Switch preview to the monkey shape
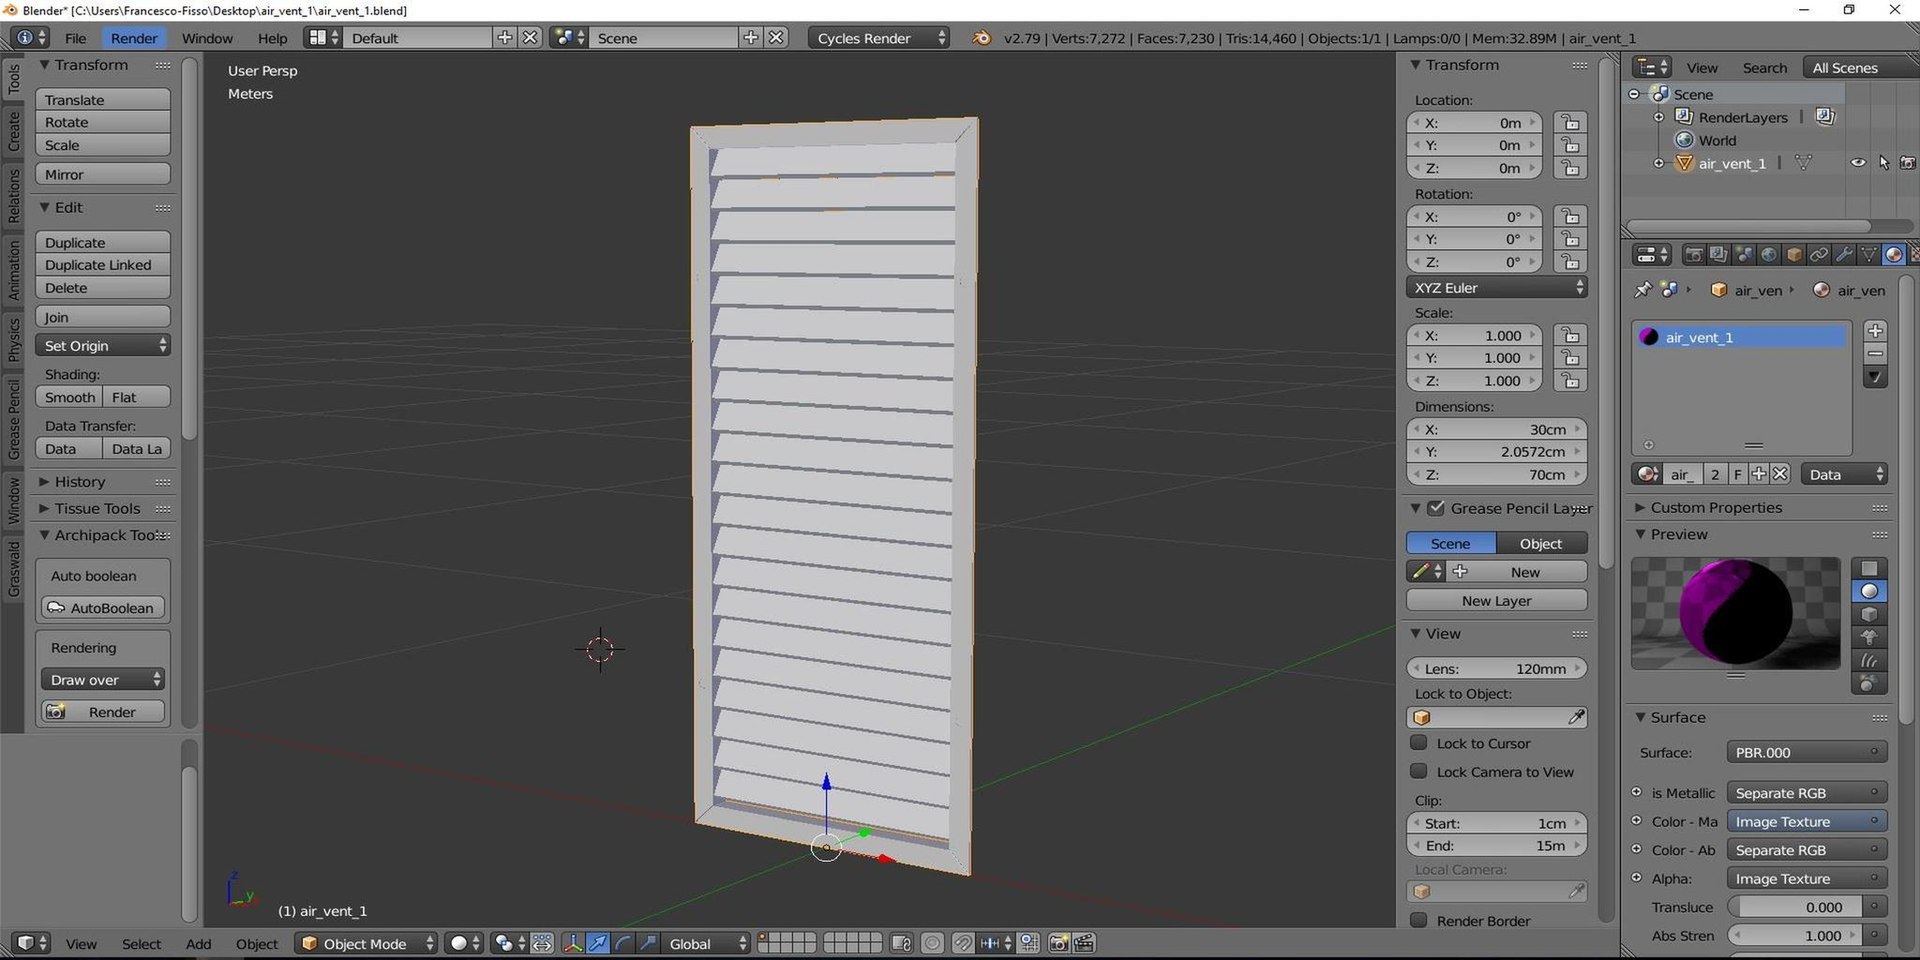Screen dimensions: 1920x960 (x=1869, y=638)
